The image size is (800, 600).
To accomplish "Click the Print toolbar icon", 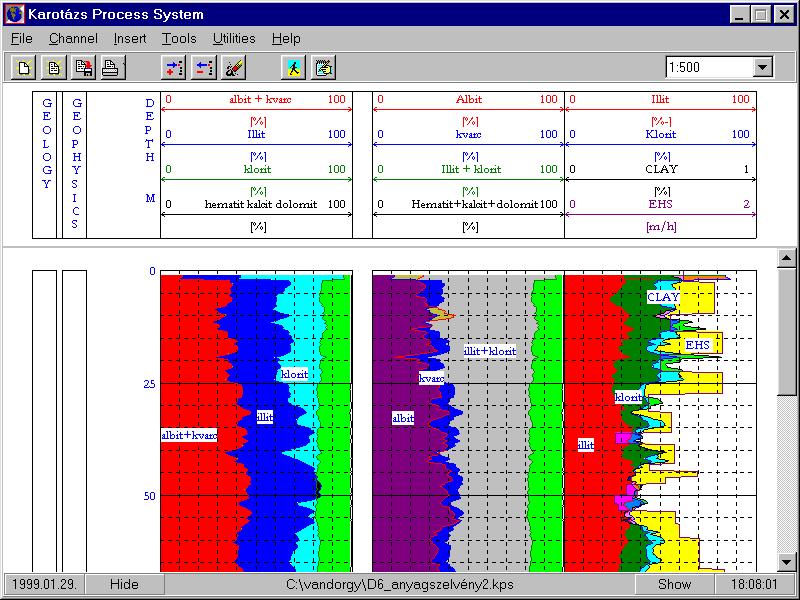I will (111, 68).
